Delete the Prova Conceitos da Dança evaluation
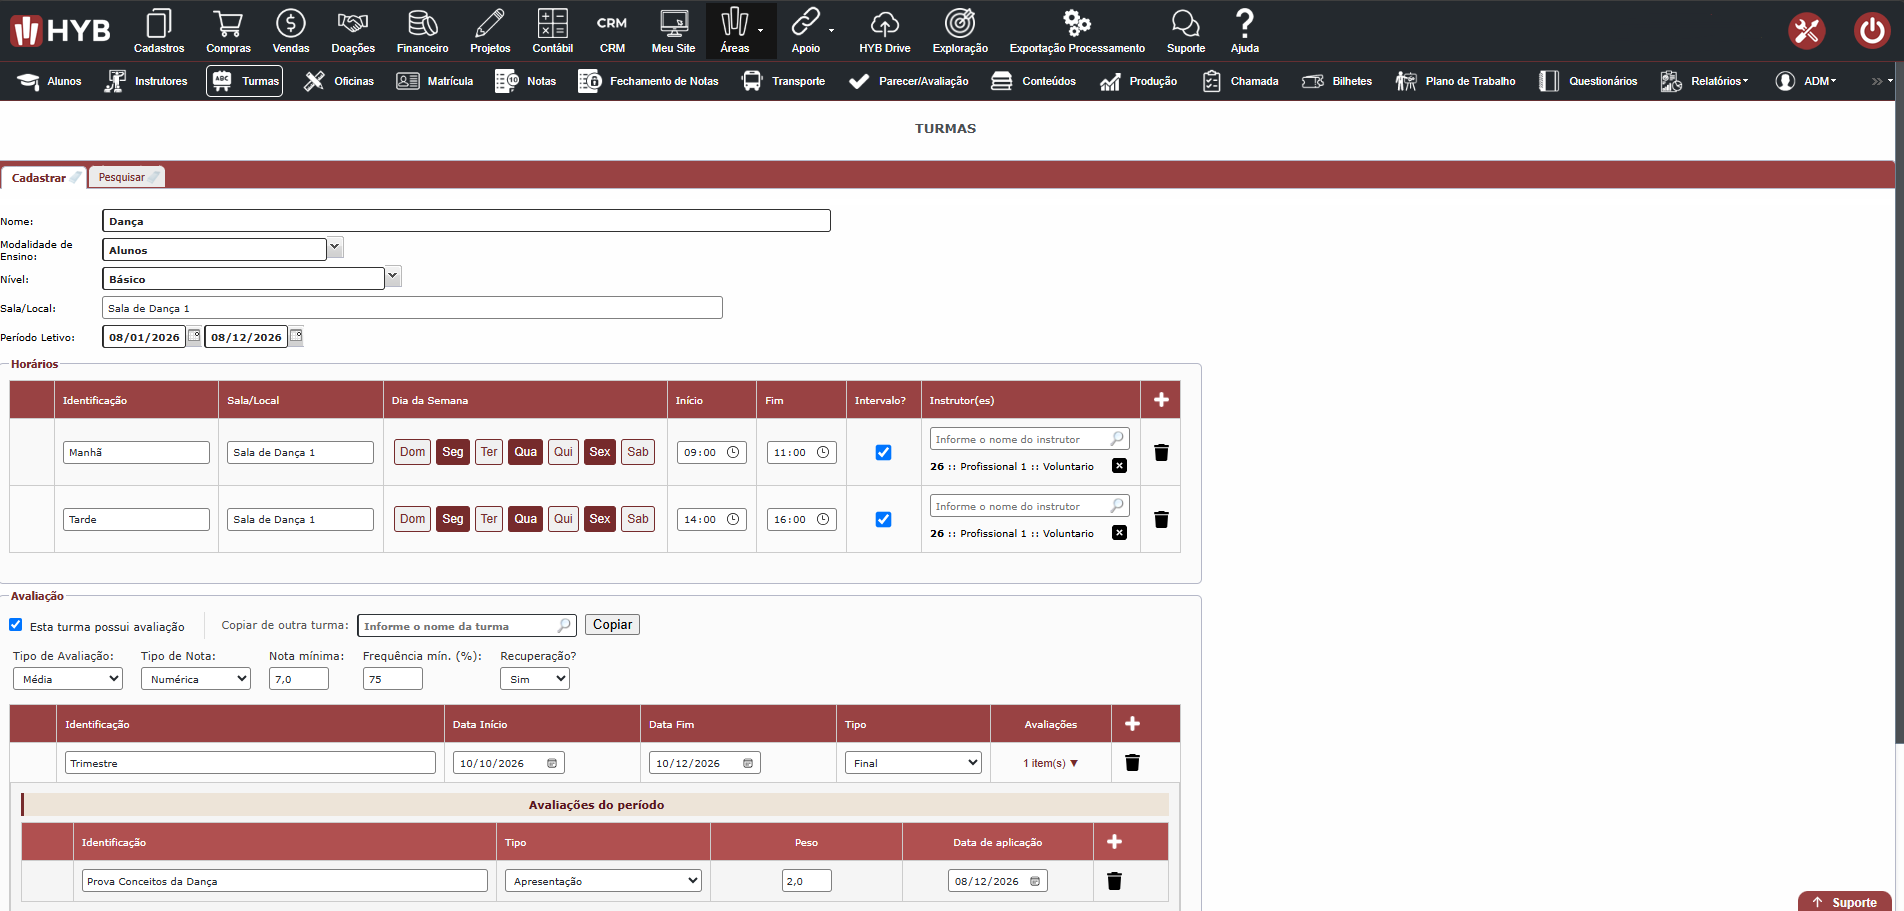 [1114, 881]
